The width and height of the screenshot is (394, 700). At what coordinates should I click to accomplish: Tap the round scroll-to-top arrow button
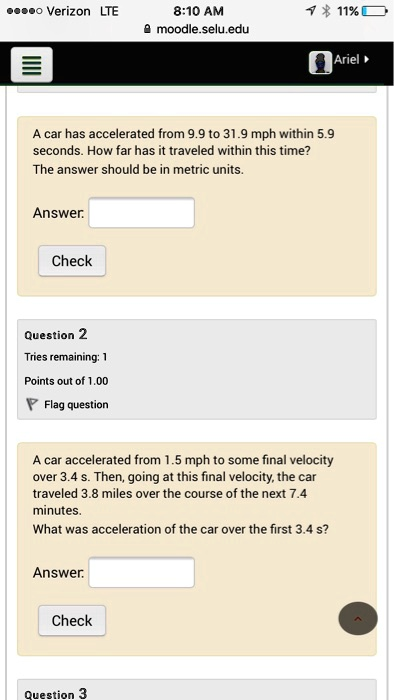click(358, 618)
